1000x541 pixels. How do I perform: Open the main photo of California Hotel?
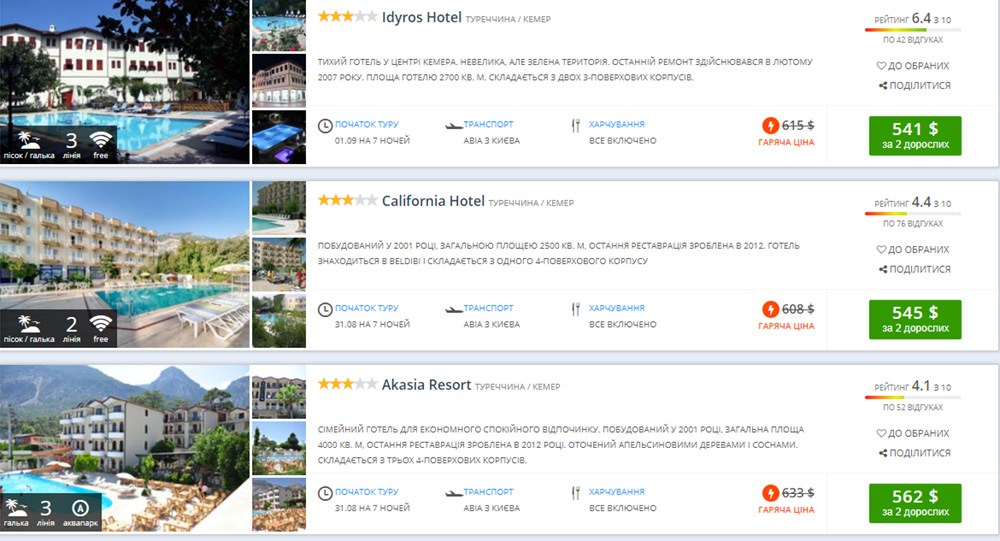click(x=124, y=265)
